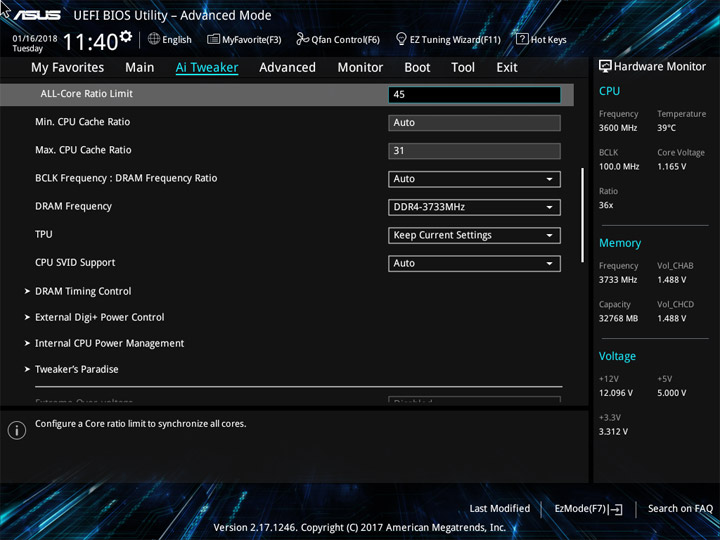Screen dimensions: 720x540
Task: Click the 39°C temperature value
Action: tap(666, 128)
